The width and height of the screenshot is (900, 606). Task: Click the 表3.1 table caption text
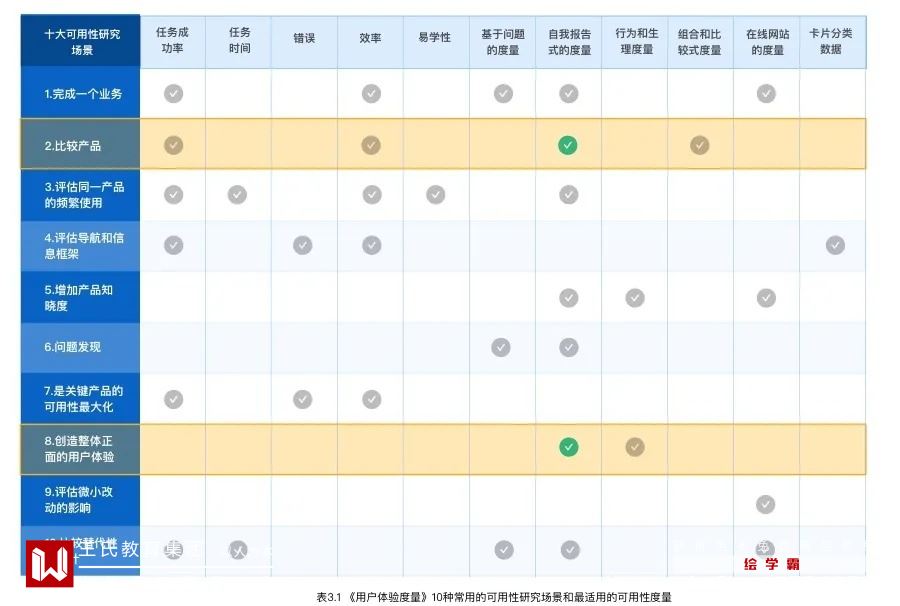pos(493,597)
